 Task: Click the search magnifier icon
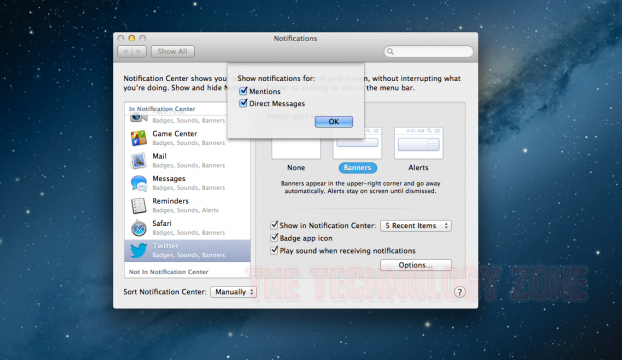coord(390,52)
